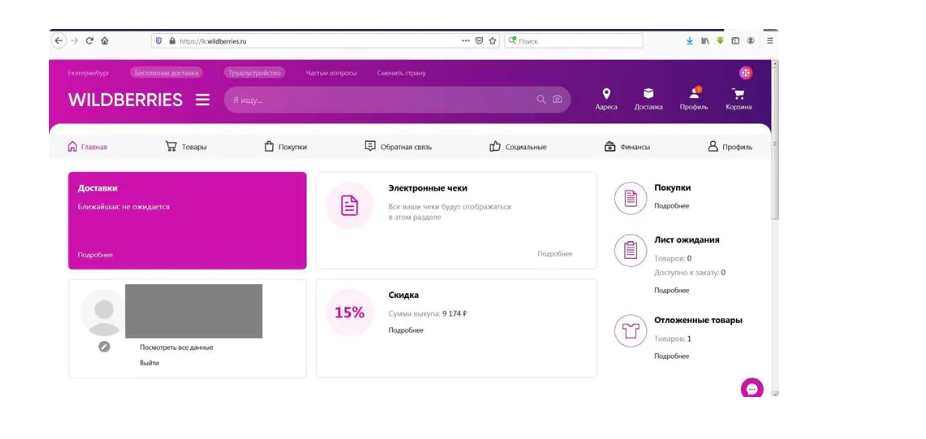
Task: Open the hamburger catalog menu beside logo
Action: pyautogui.click(x=202, y=100)
